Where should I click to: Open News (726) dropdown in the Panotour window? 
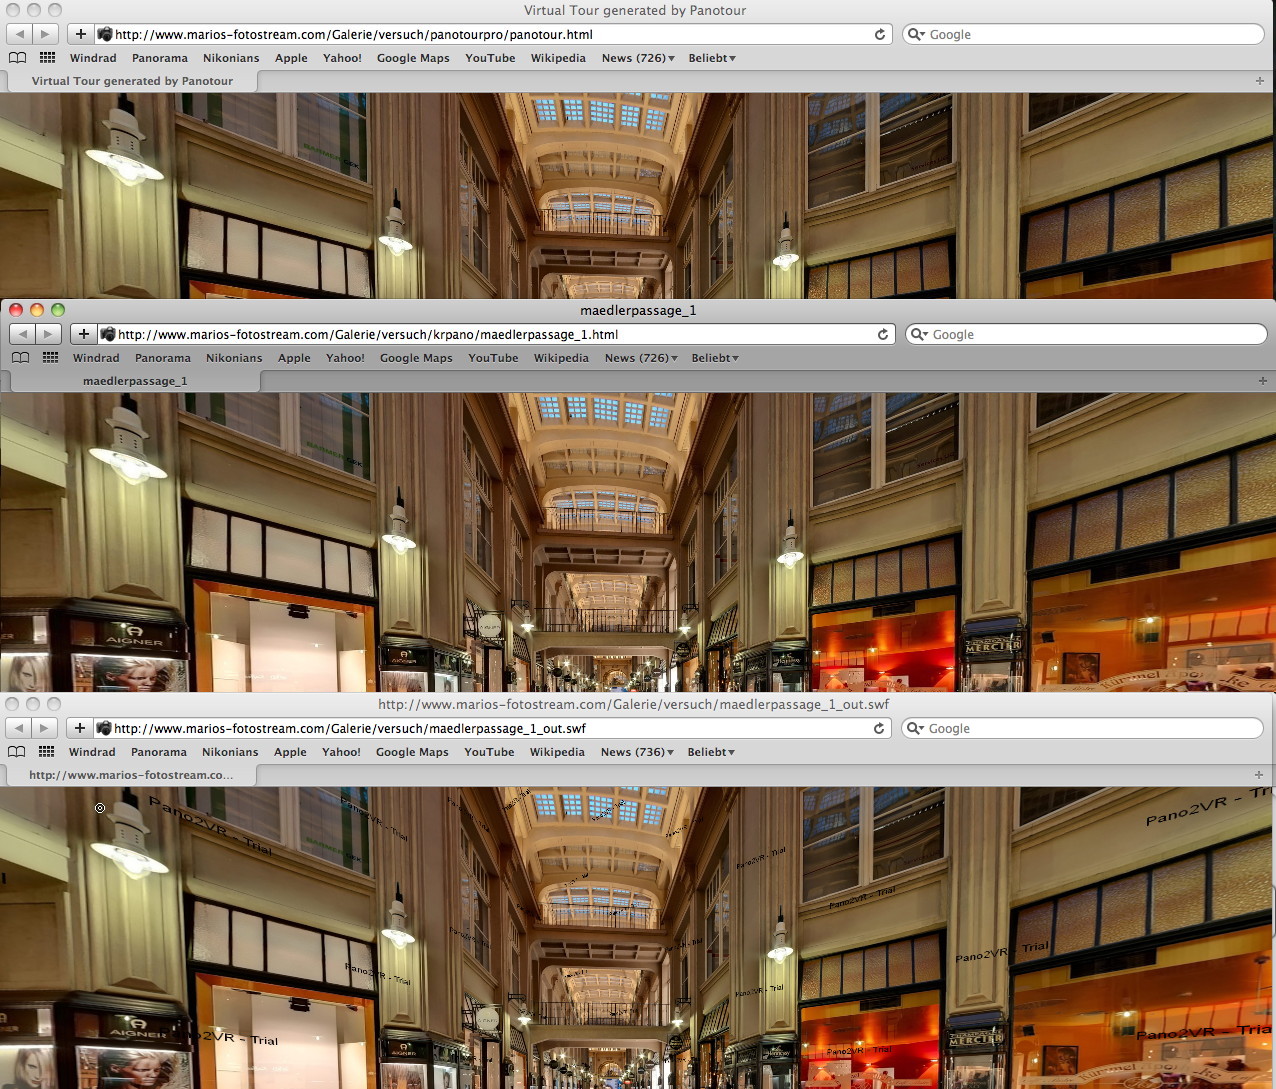point(637,58)
